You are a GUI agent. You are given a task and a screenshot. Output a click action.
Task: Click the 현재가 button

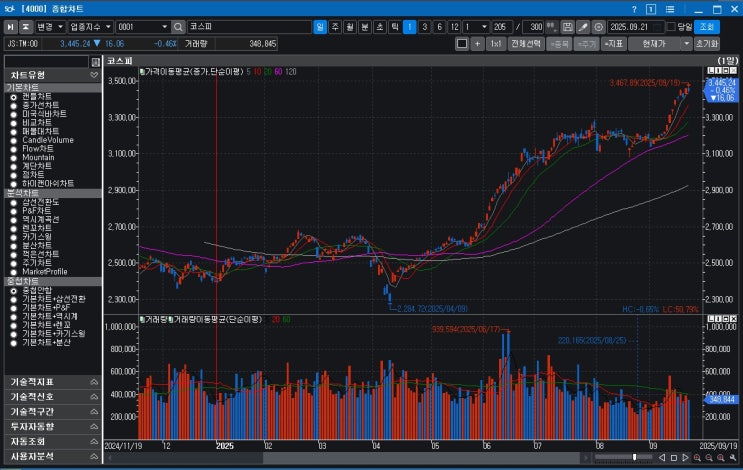pyautogui.click(x=654, y=44)
